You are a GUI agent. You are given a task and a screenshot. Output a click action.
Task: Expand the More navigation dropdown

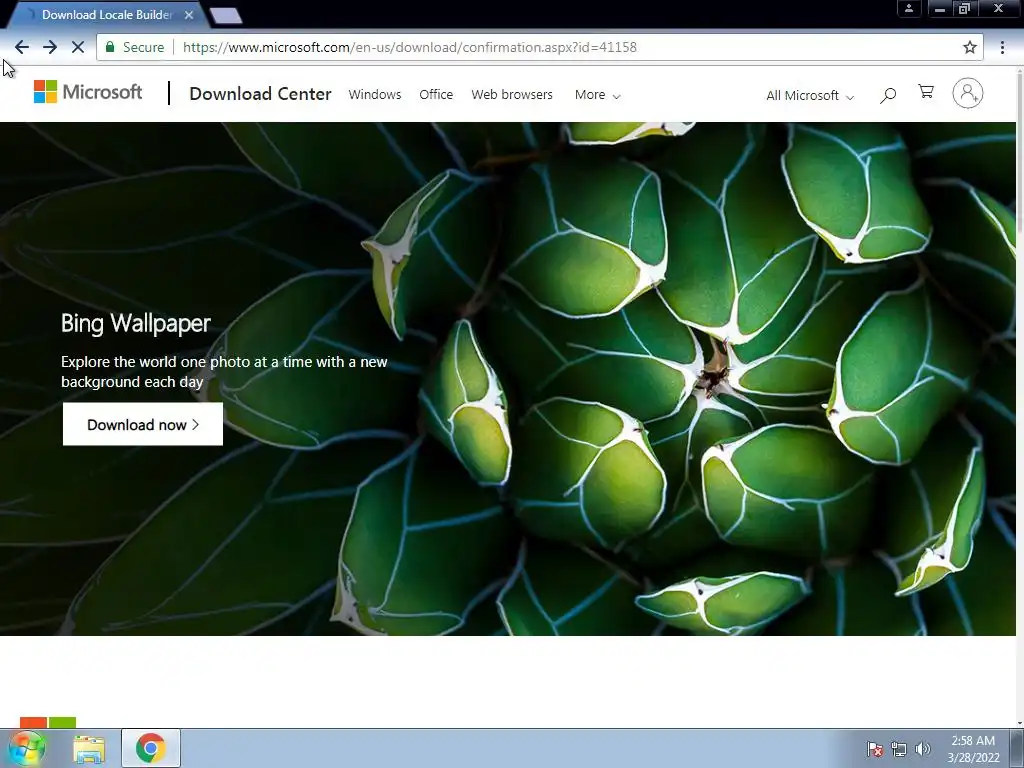tap(598, 95)
